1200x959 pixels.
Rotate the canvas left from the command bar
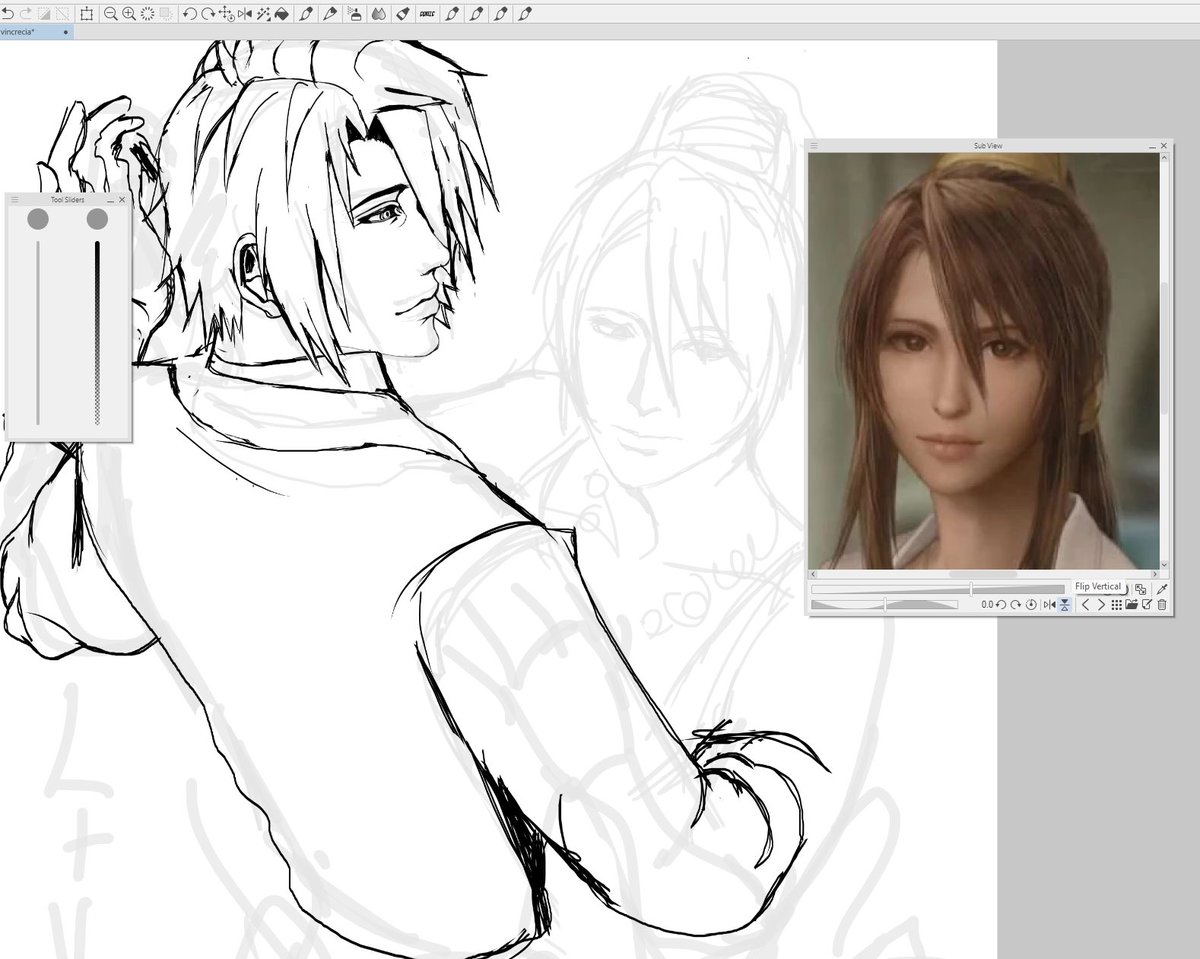tap(189, 14)
